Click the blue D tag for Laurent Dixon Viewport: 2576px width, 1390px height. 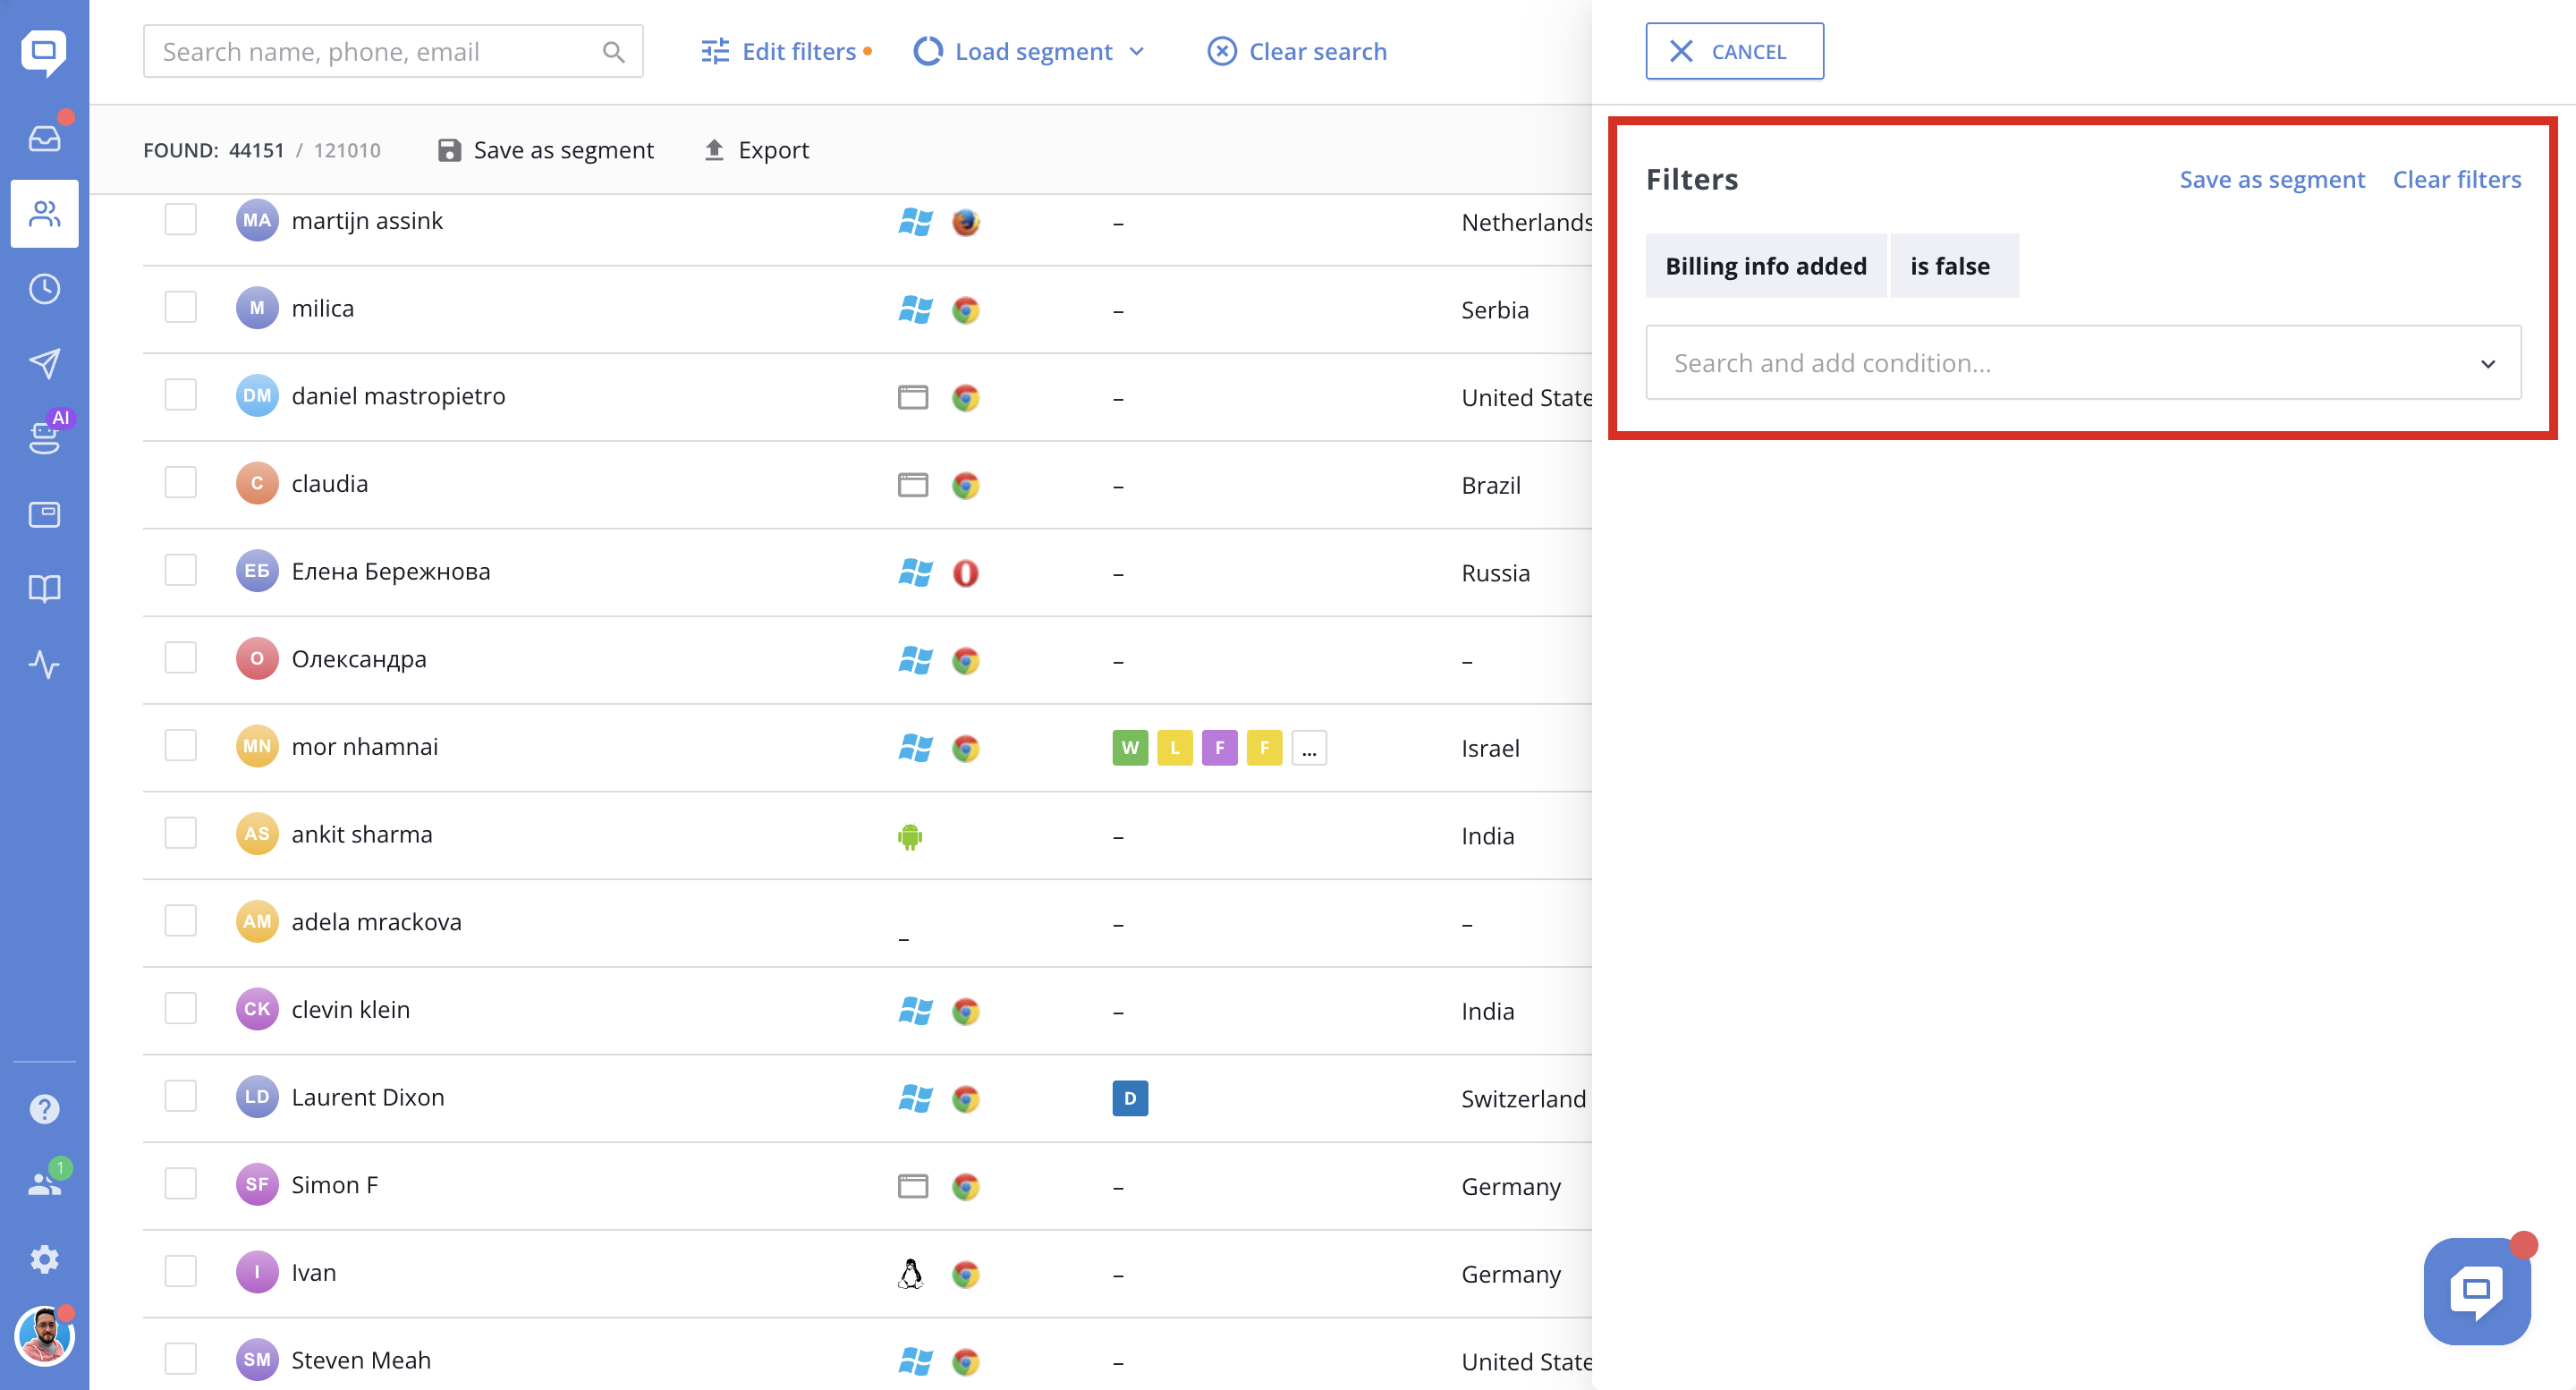click(x=1129, y=1098)
